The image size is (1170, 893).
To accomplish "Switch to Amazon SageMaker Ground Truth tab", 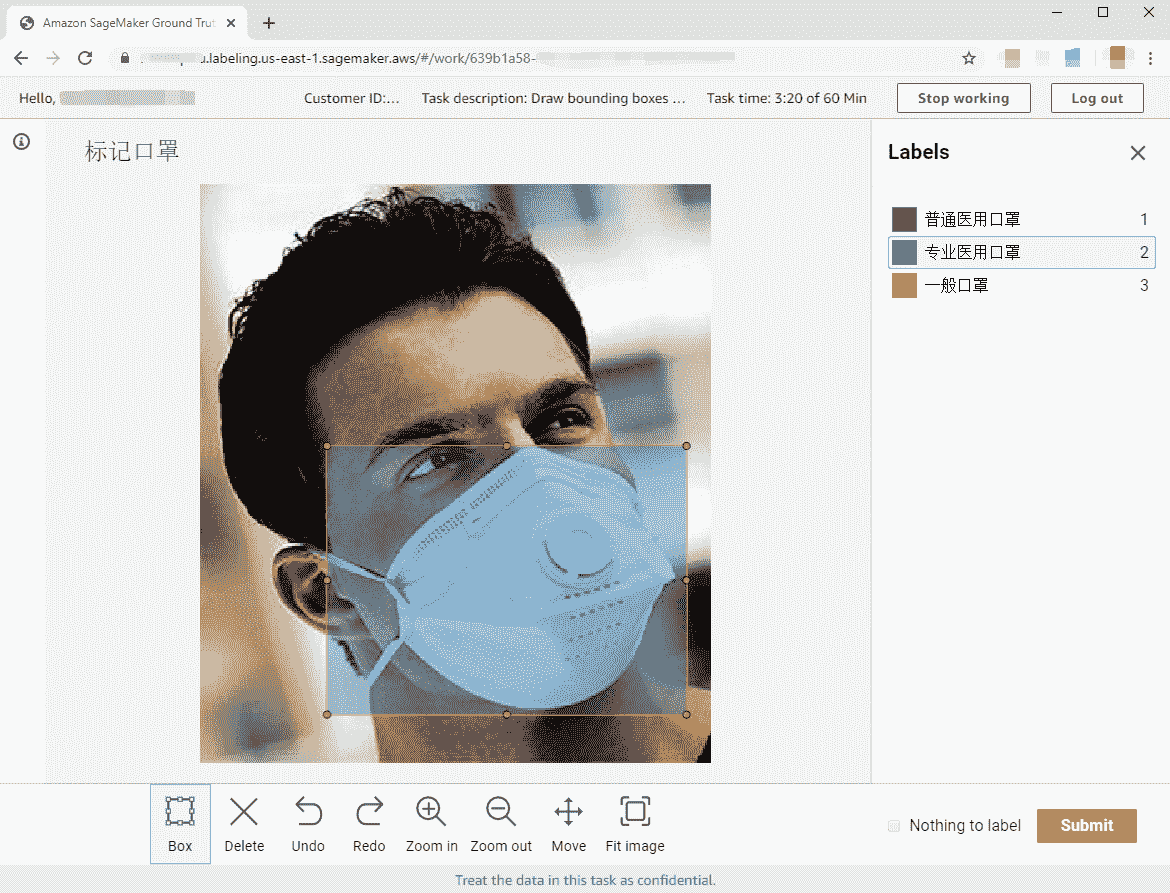I will pos(128,23).
